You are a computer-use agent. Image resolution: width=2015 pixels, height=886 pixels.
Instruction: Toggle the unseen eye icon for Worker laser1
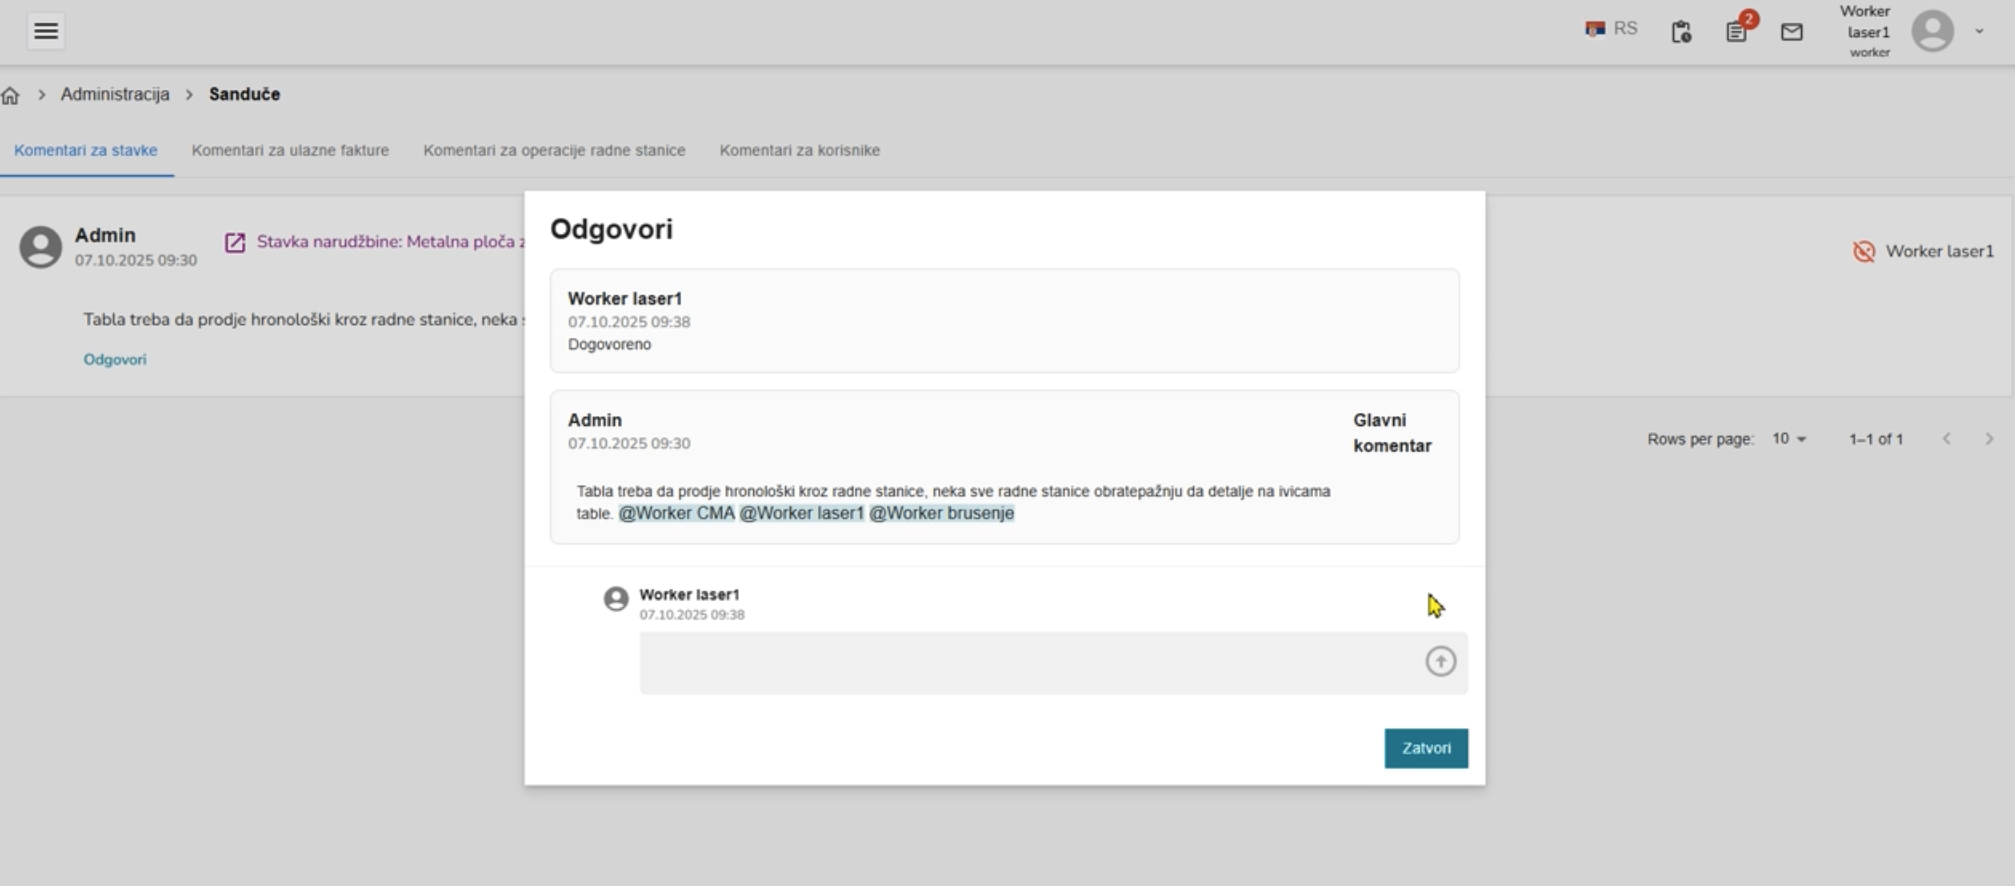[1863, 252]
